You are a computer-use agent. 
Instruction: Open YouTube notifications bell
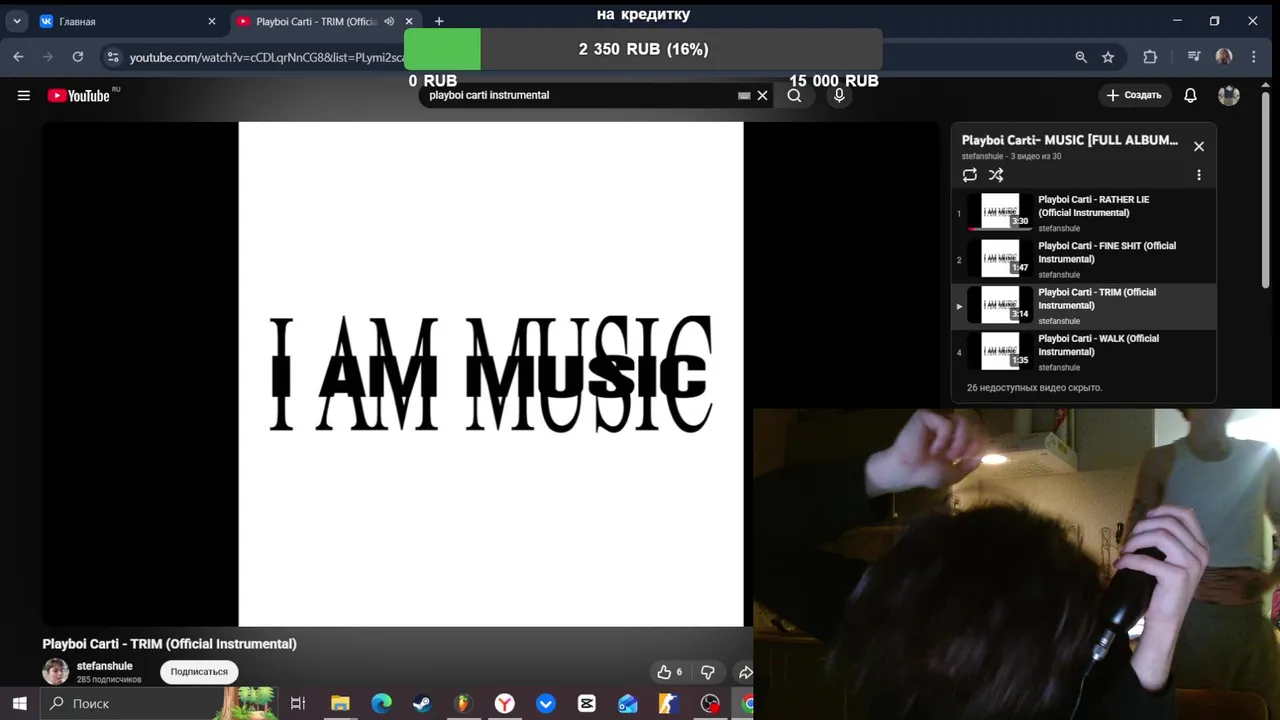[1190, 96]
